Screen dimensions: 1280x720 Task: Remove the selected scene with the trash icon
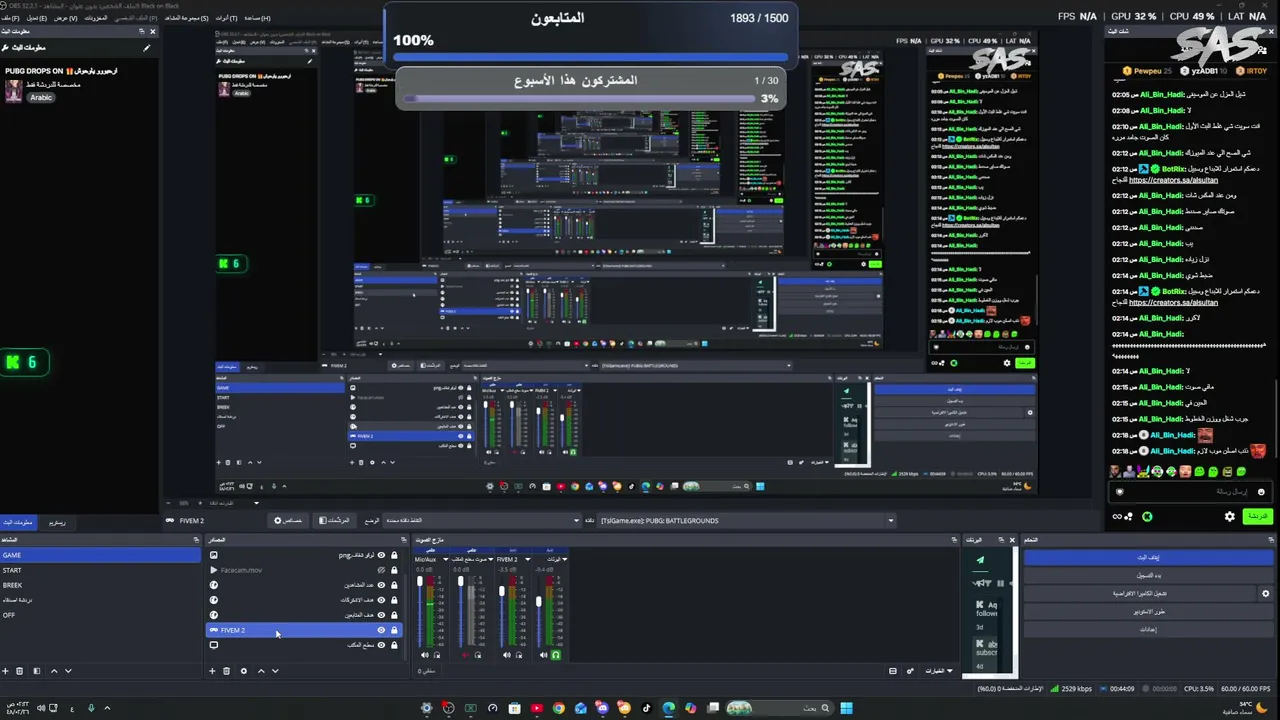pyautogui.click(x=20, y=671)
